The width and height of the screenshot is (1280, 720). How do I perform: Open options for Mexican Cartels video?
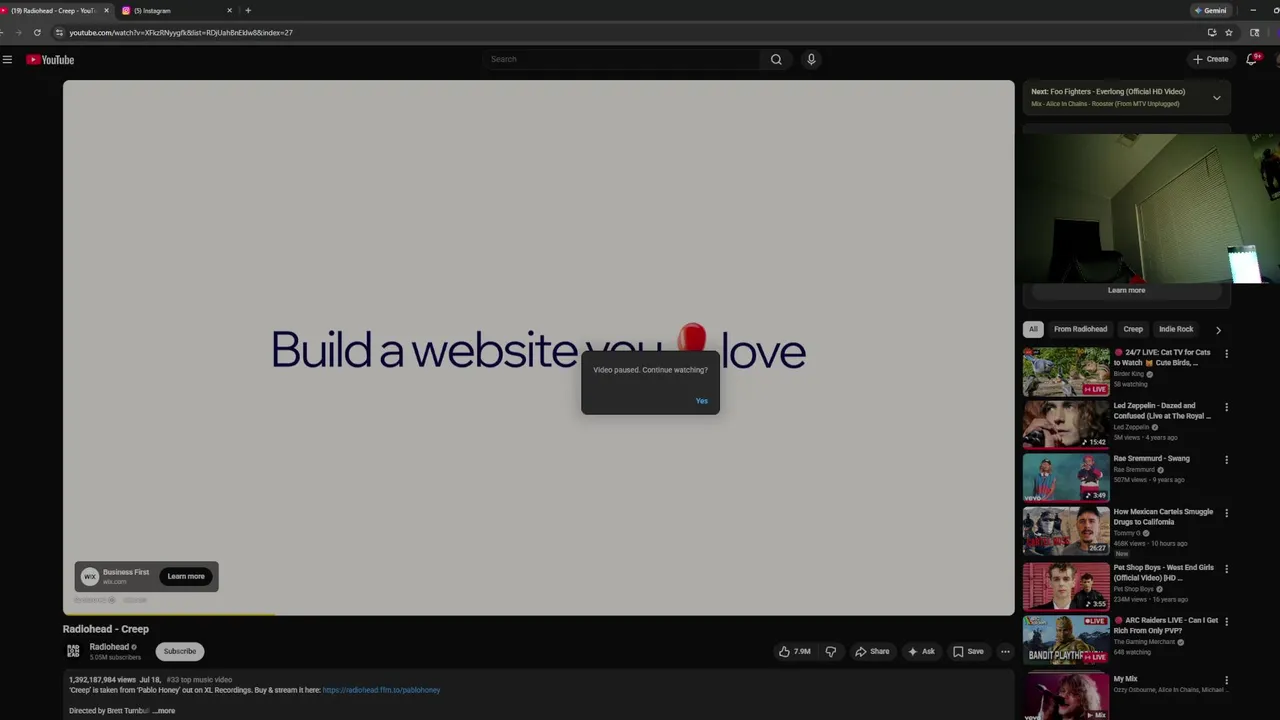coord(1226,513)
